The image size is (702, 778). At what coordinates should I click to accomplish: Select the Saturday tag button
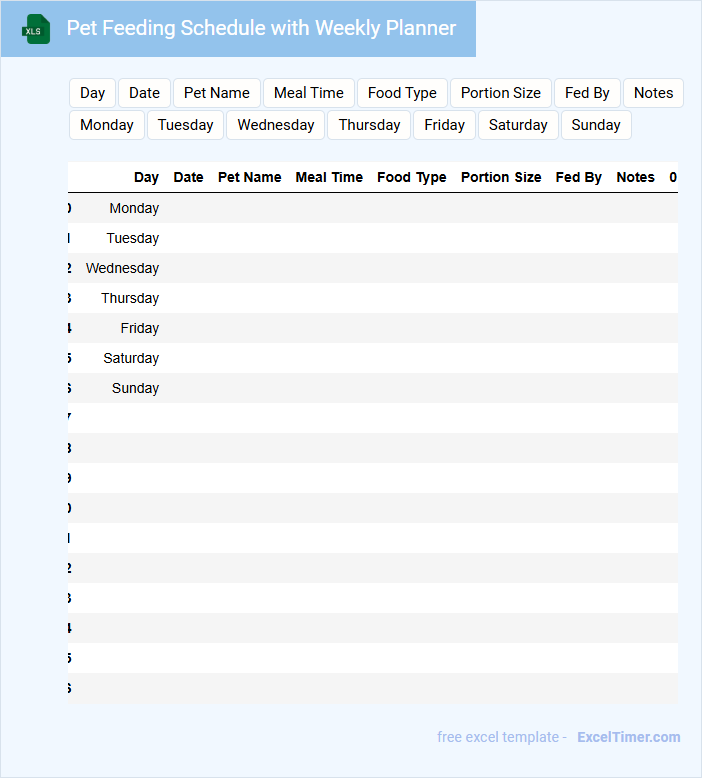[x=518, y=125]
